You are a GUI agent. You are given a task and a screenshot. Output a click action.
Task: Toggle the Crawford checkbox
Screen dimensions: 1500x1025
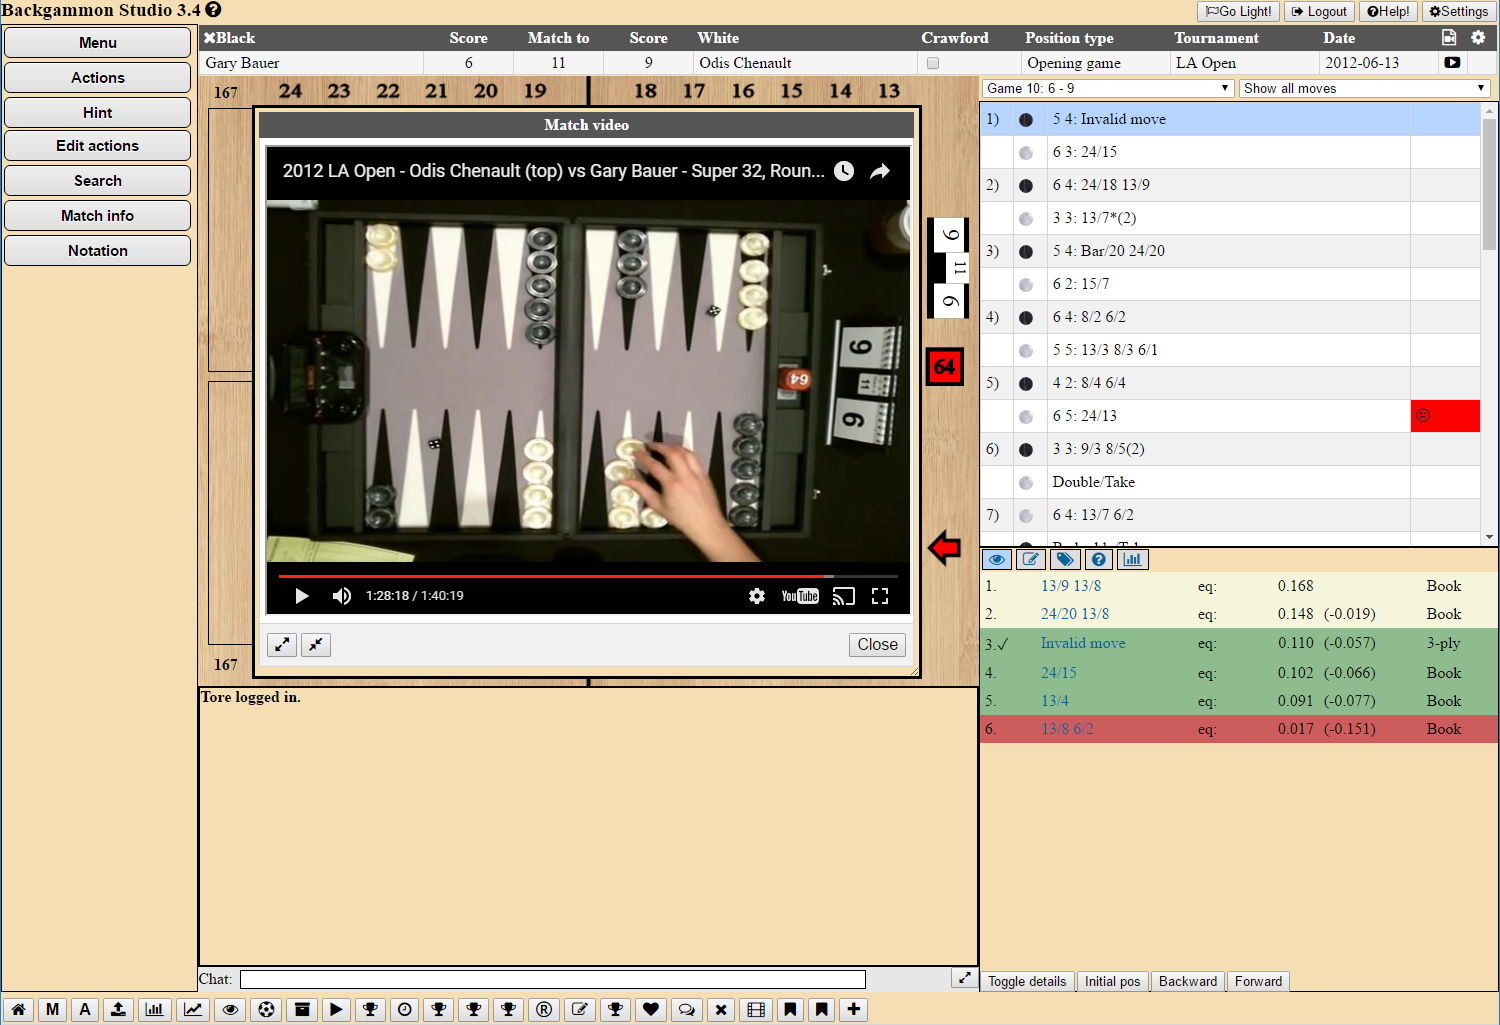(x=933, y=63)
